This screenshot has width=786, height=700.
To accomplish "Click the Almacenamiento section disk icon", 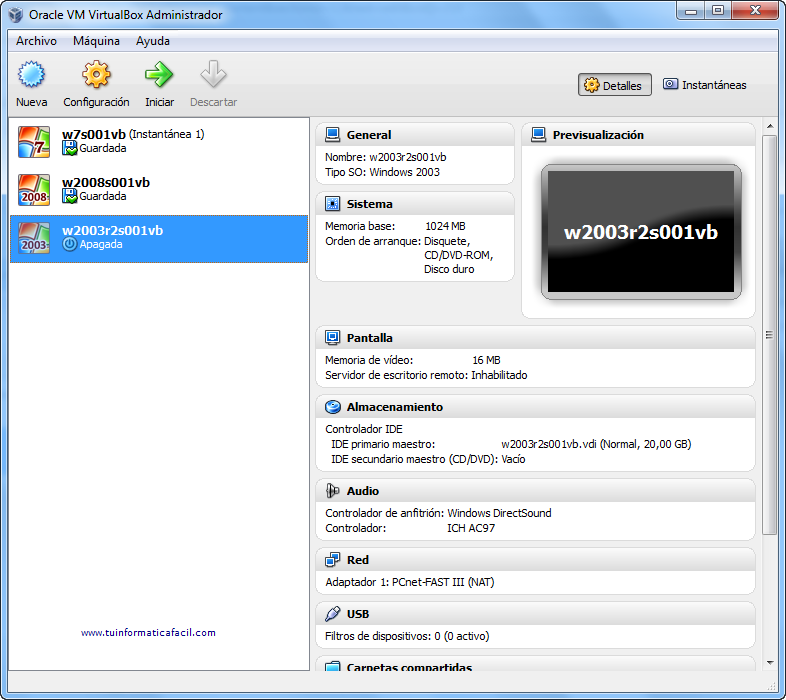I will click(333, 407).
